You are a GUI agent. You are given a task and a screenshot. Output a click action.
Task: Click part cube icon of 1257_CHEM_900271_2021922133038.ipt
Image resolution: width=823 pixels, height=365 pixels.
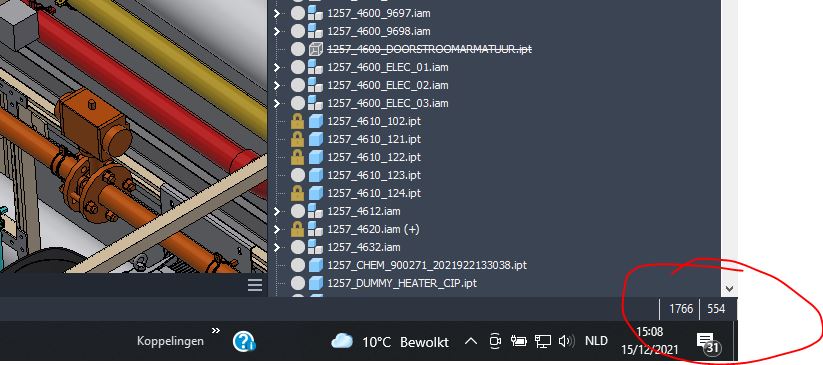coord(315,265)
